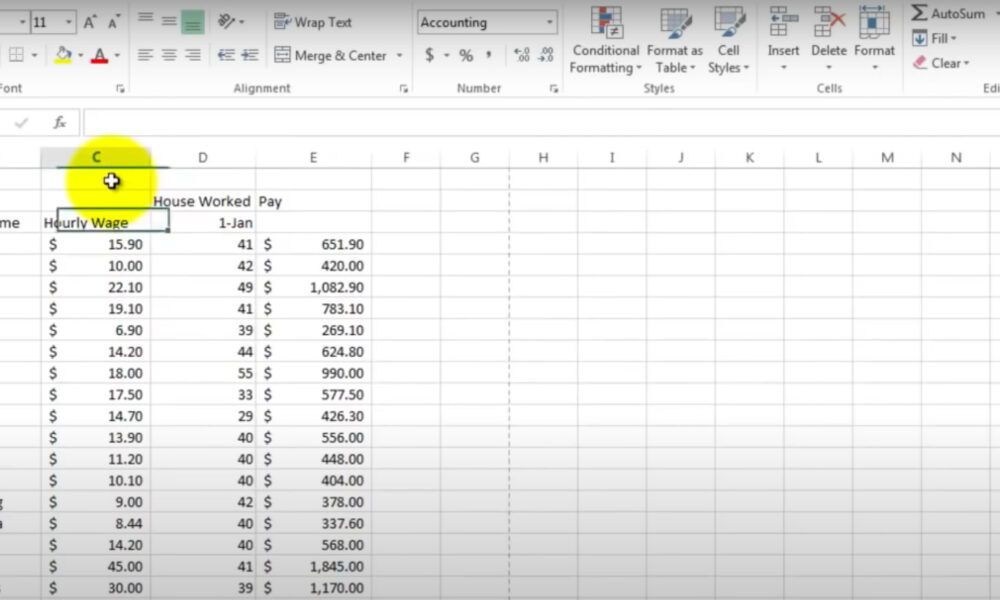Toggle Wrap Text for the selection
The height and width of the screenshot is (600, 1000).
pos(313,21)
